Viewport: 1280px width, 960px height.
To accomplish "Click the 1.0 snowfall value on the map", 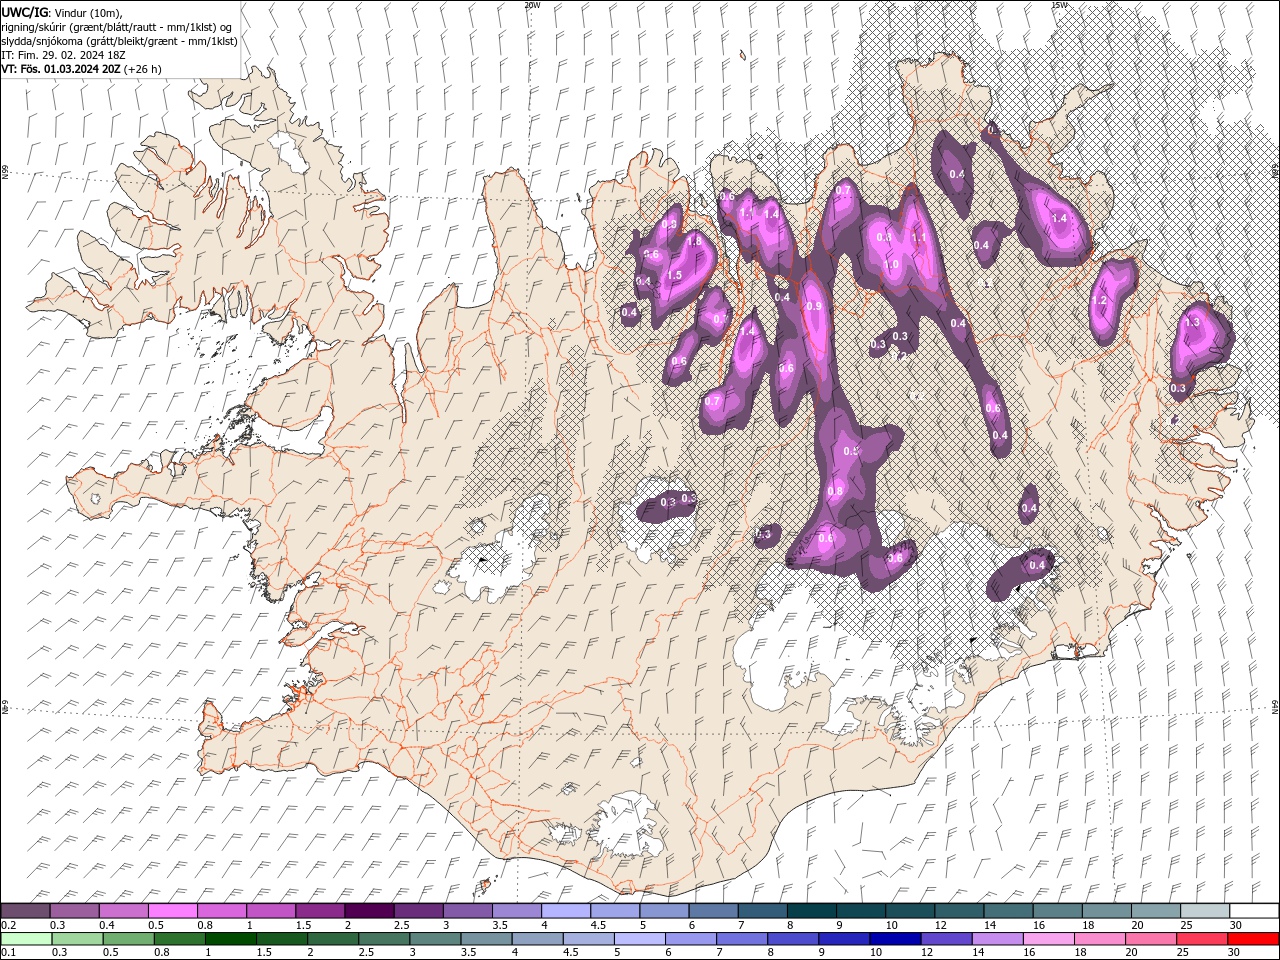I will [893, 265].
